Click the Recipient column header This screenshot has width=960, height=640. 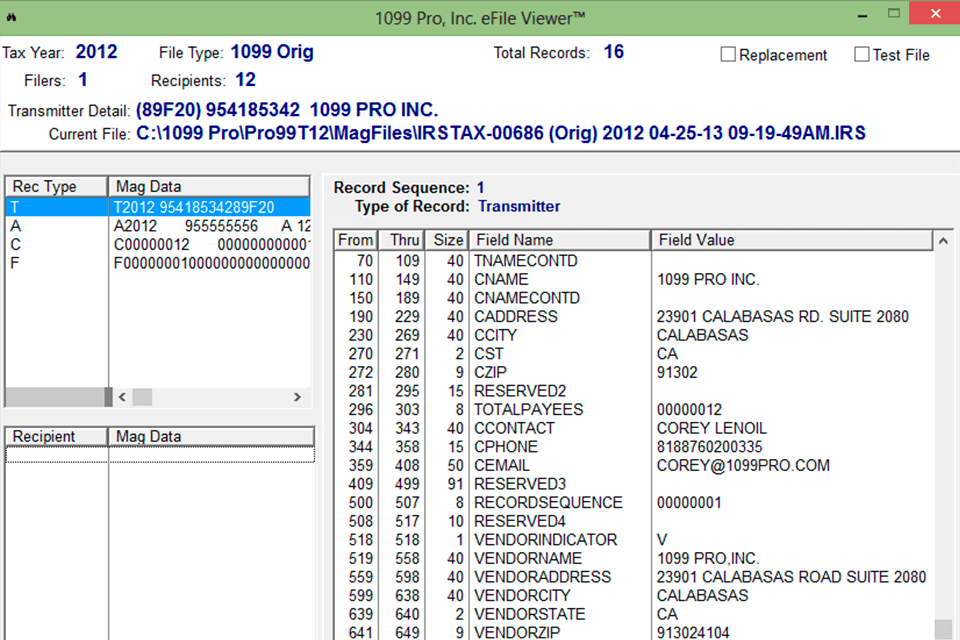(56, 436)
